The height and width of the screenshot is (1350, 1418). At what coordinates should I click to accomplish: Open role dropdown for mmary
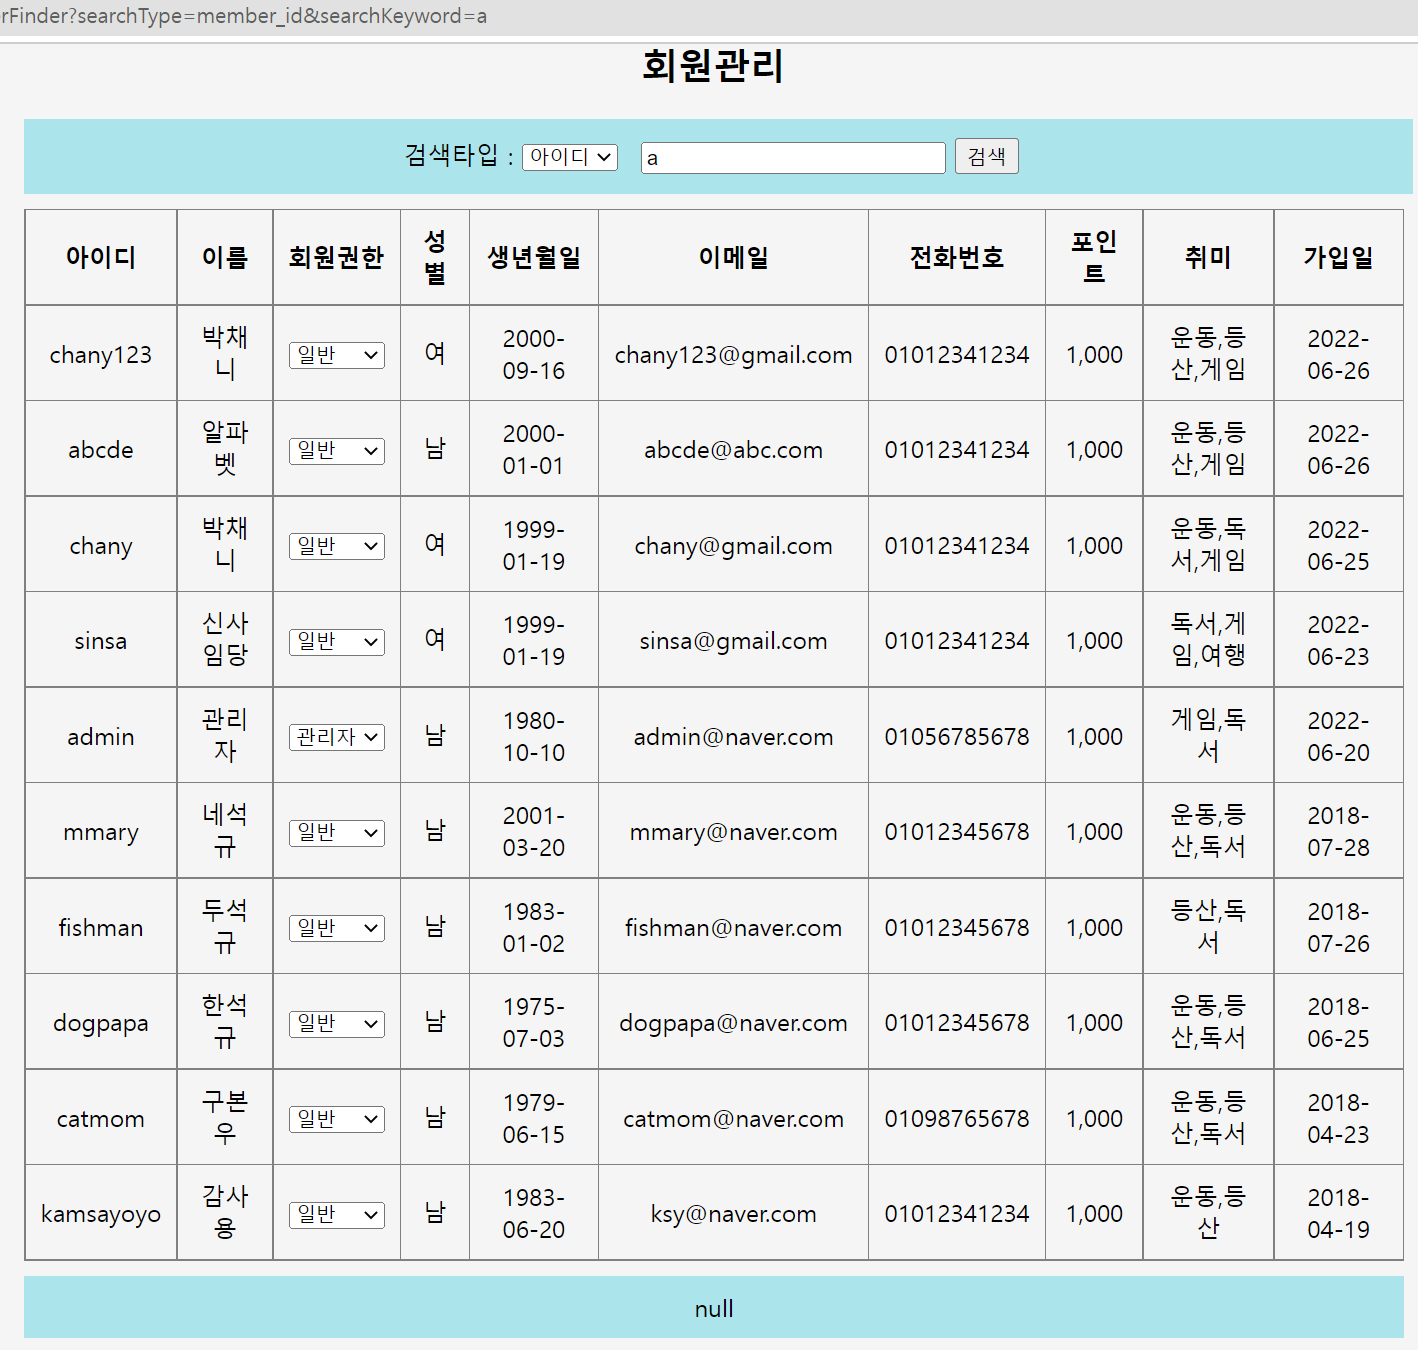(337, 832)
